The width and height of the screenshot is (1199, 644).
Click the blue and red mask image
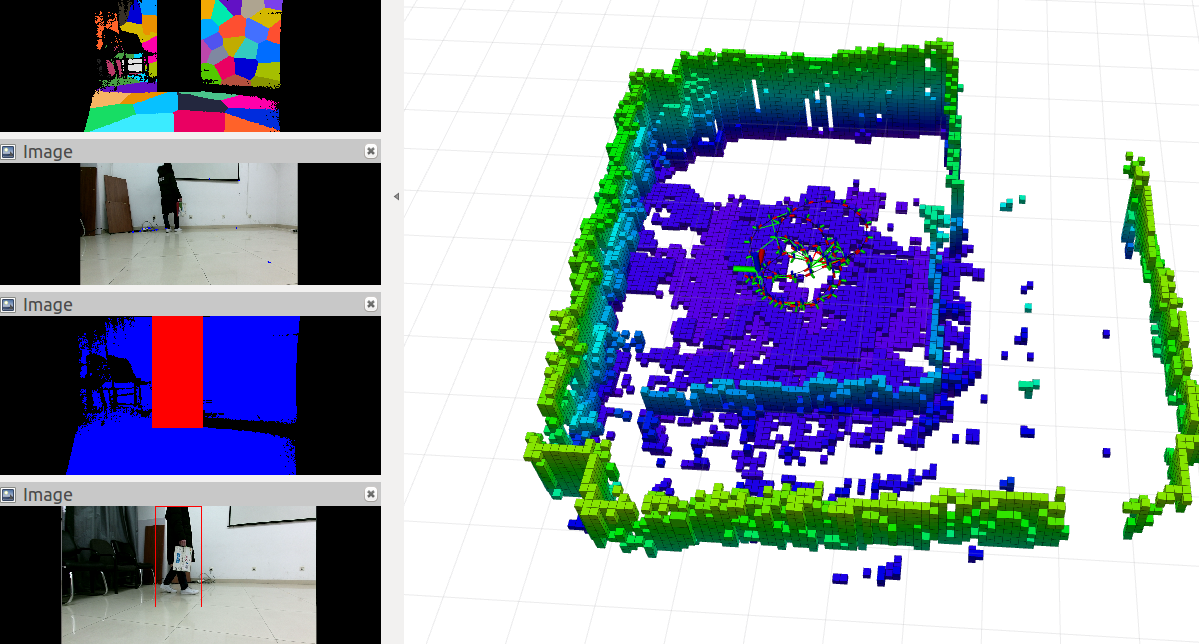[x=190, y=395]
